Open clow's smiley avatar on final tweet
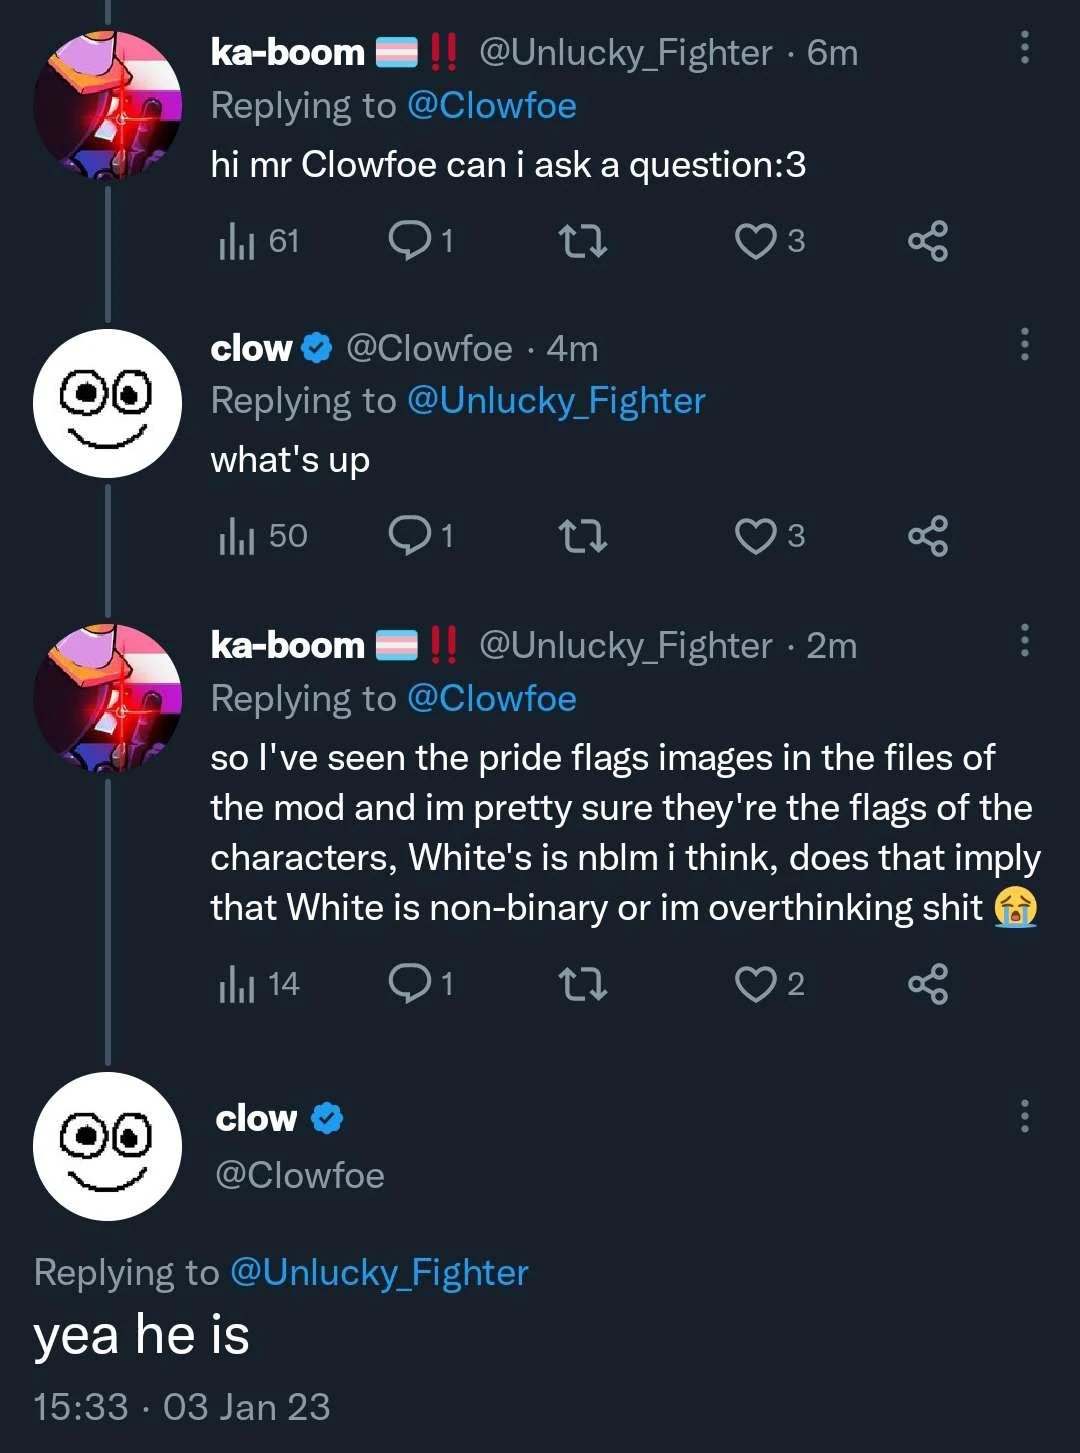The height and width of the screenshot is (1453, 1080). pyautogui.click(x=108, y=1146)
